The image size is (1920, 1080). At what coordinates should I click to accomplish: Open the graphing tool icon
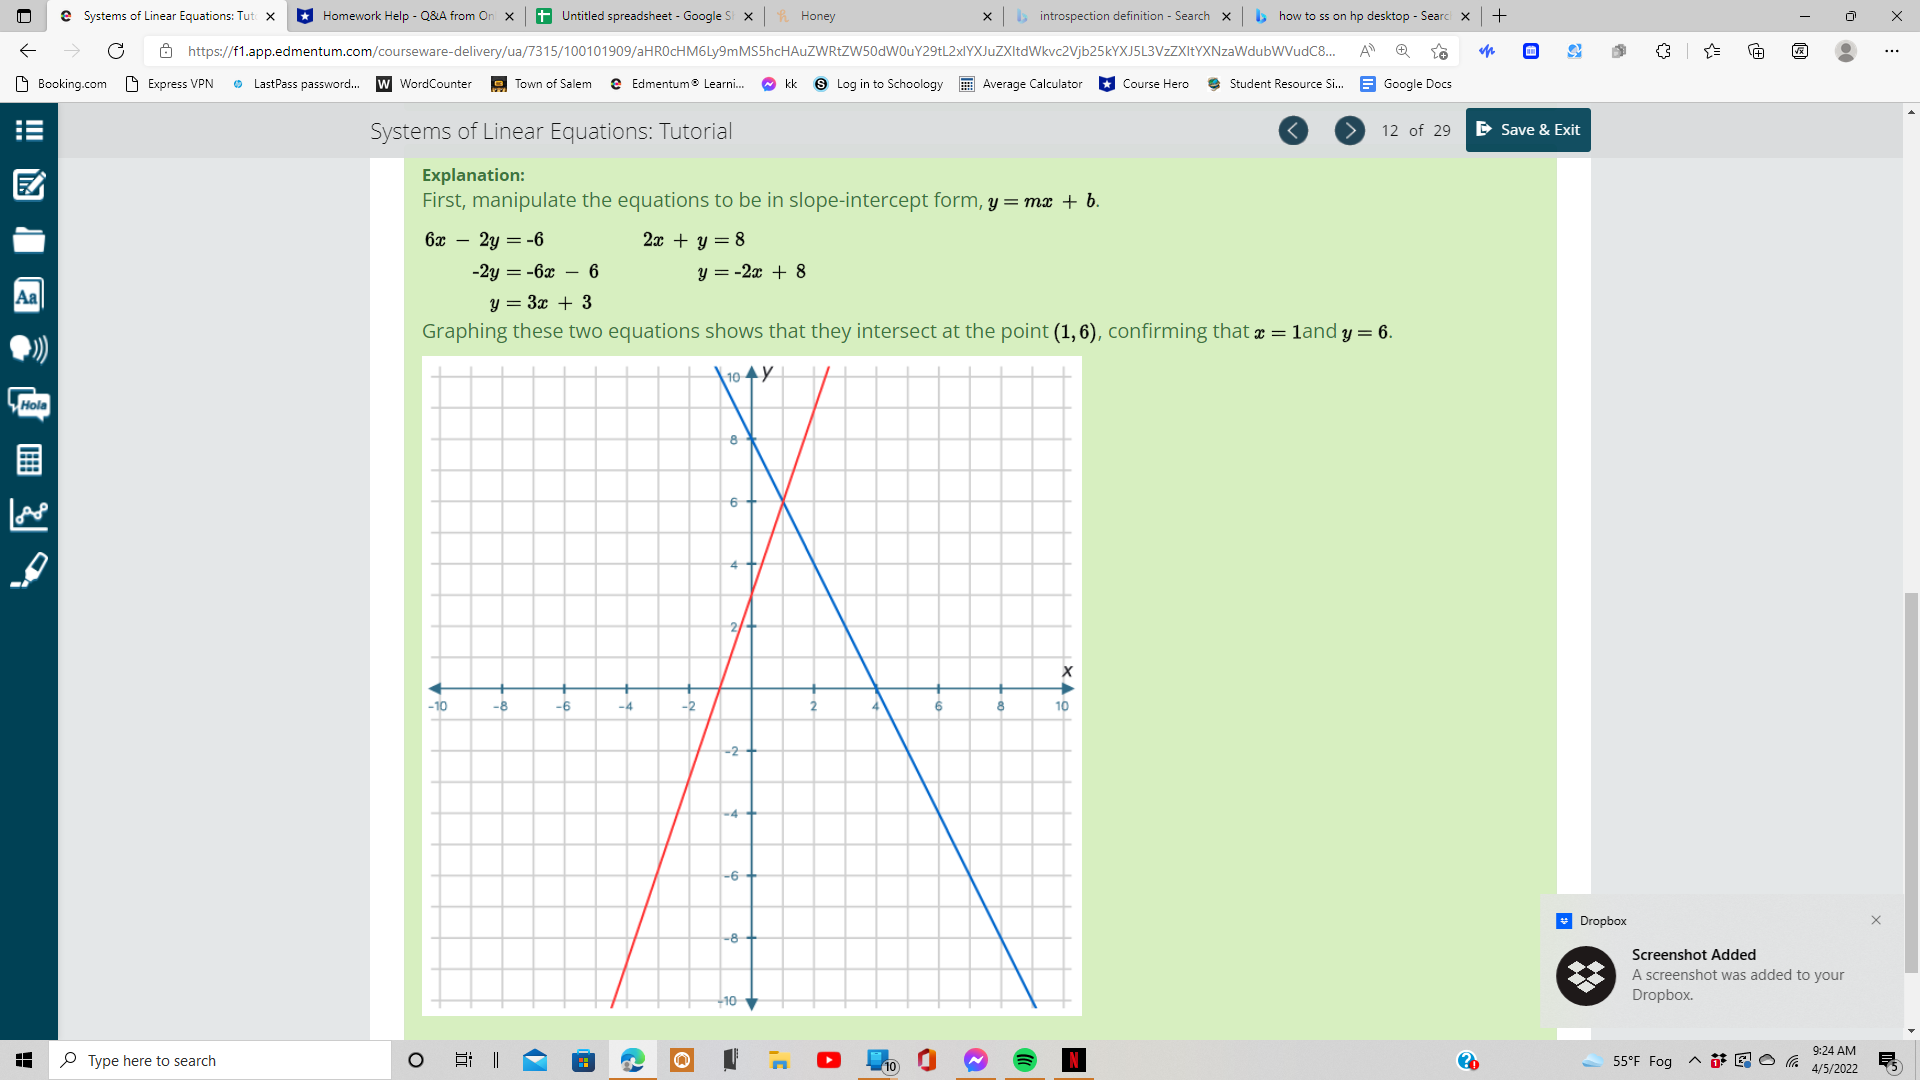point(29,514)
